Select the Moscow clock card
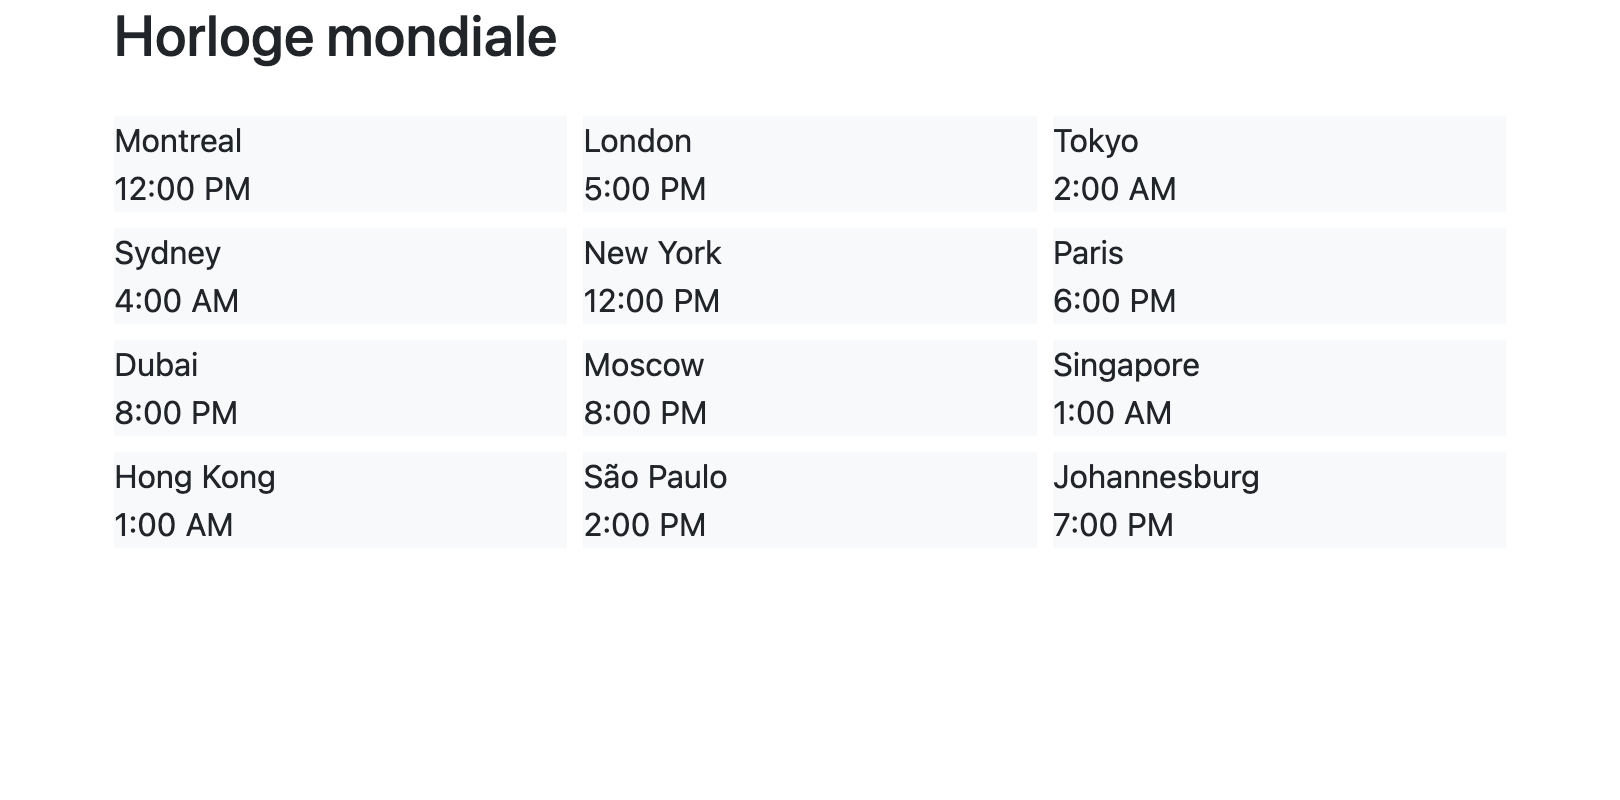The width and height of the screenshot is (1620, 800). (809, 388)
